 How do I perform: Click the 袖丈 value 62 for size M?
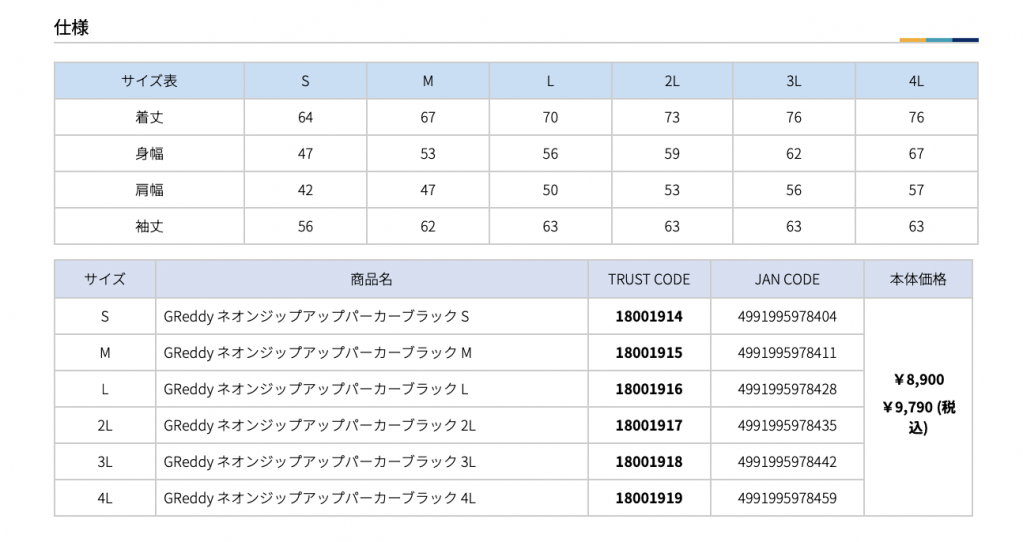point(428,226)
